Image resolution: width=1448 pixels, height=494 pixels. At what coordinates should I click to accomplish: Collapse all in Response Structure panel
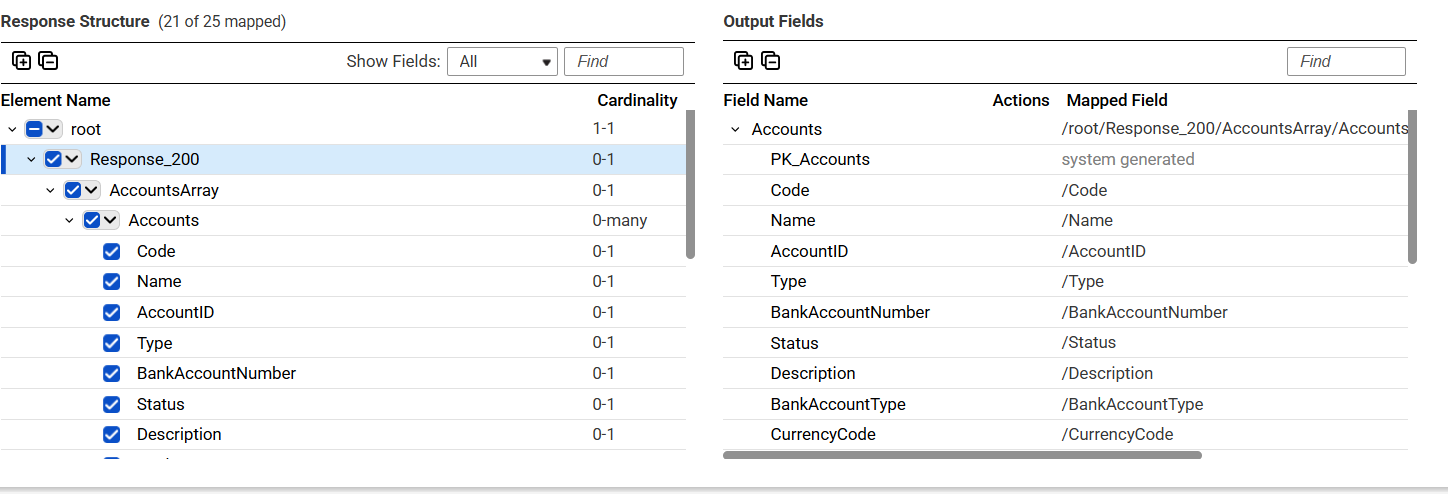coord(48,61)
